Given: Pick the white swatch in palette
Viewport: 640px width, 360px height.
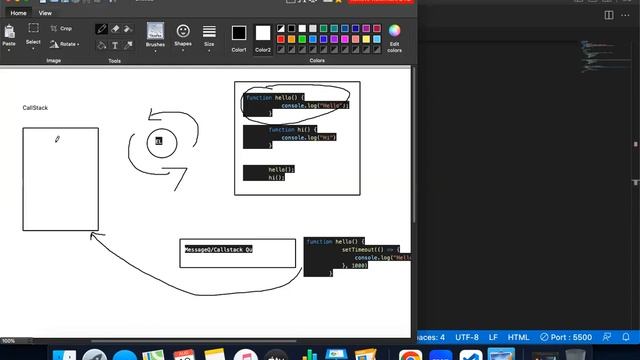Looking at the screenshot, I should pos(302,28).
